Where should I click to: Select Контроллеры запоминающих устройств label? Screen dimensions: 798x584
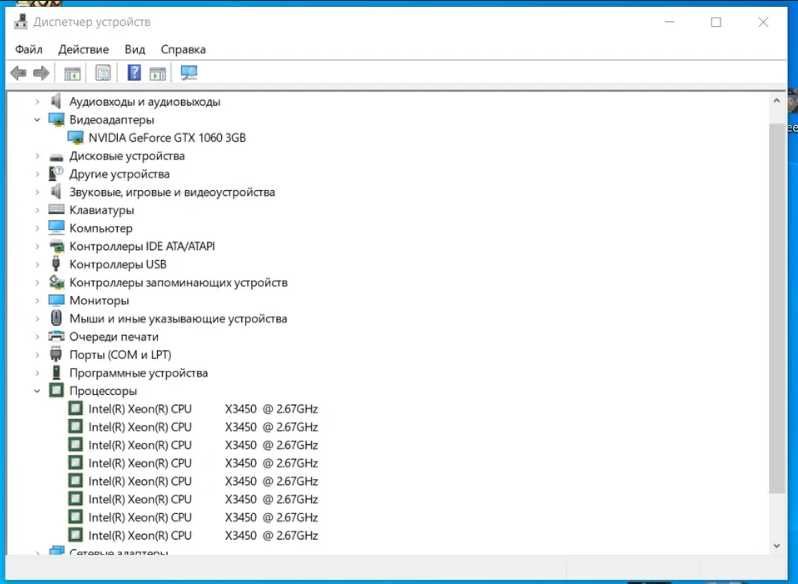coord(178,282)
